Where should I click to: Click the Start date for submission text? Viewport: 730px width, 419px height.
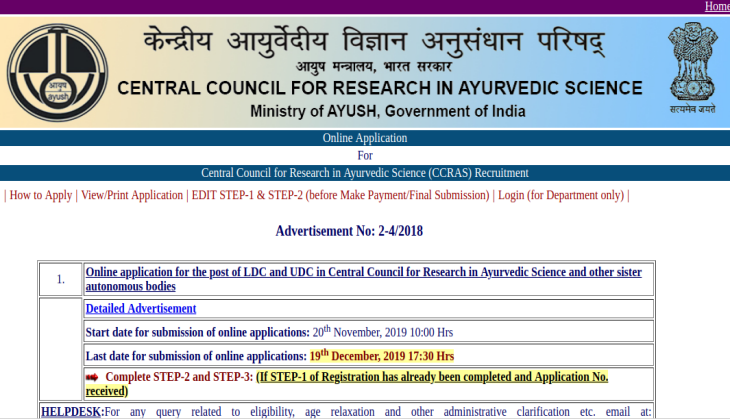[x=197, y=332]
